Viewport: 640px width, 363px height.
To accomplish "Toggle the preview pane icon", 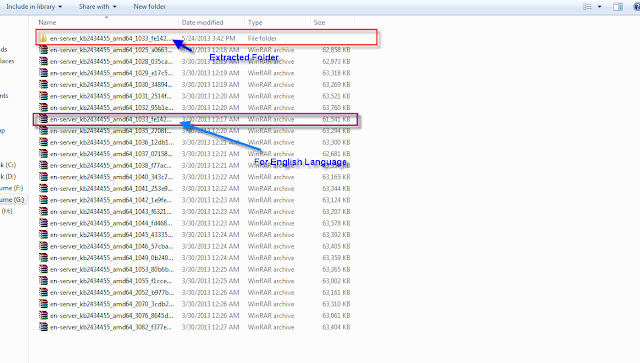I will click(x=618, y=7).
